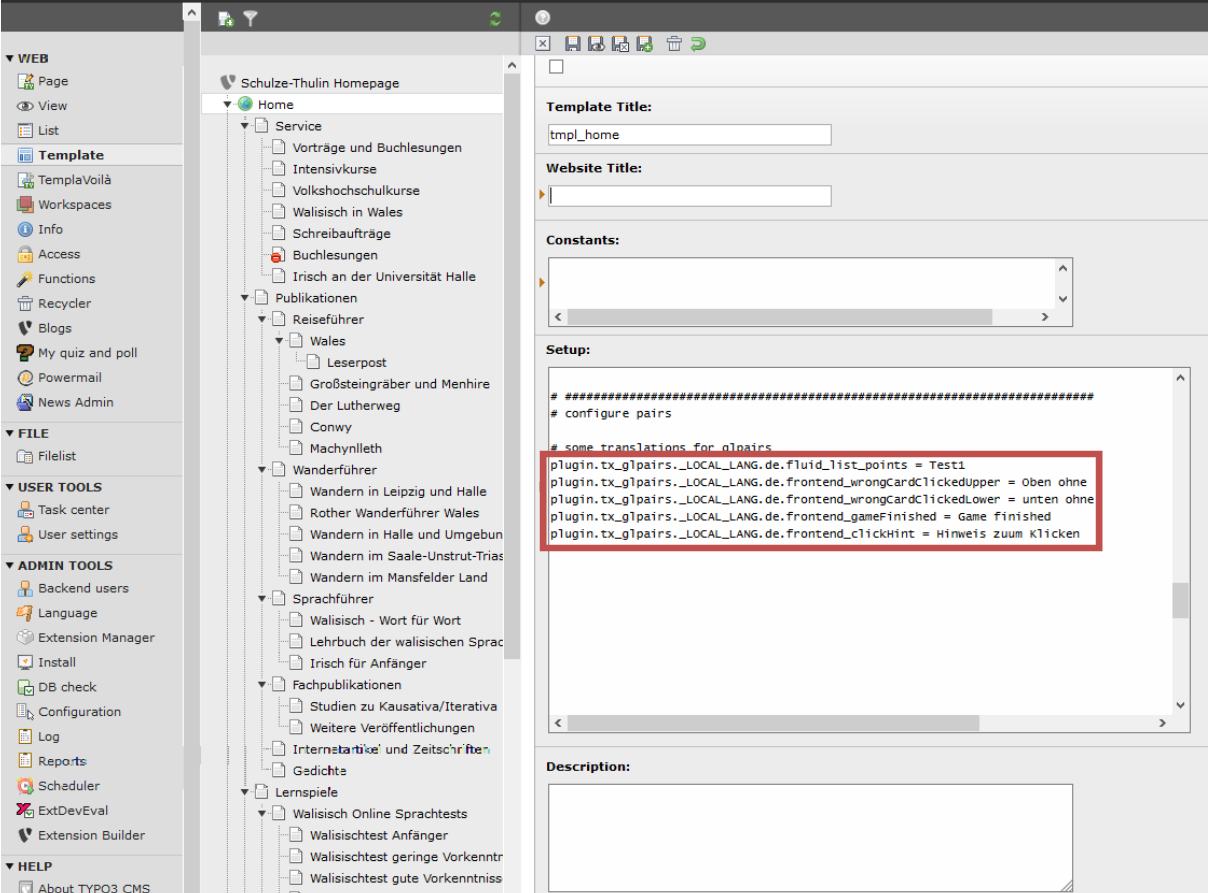
Task: Click the Extension Manager icon
Action: (x=27, y=637)
